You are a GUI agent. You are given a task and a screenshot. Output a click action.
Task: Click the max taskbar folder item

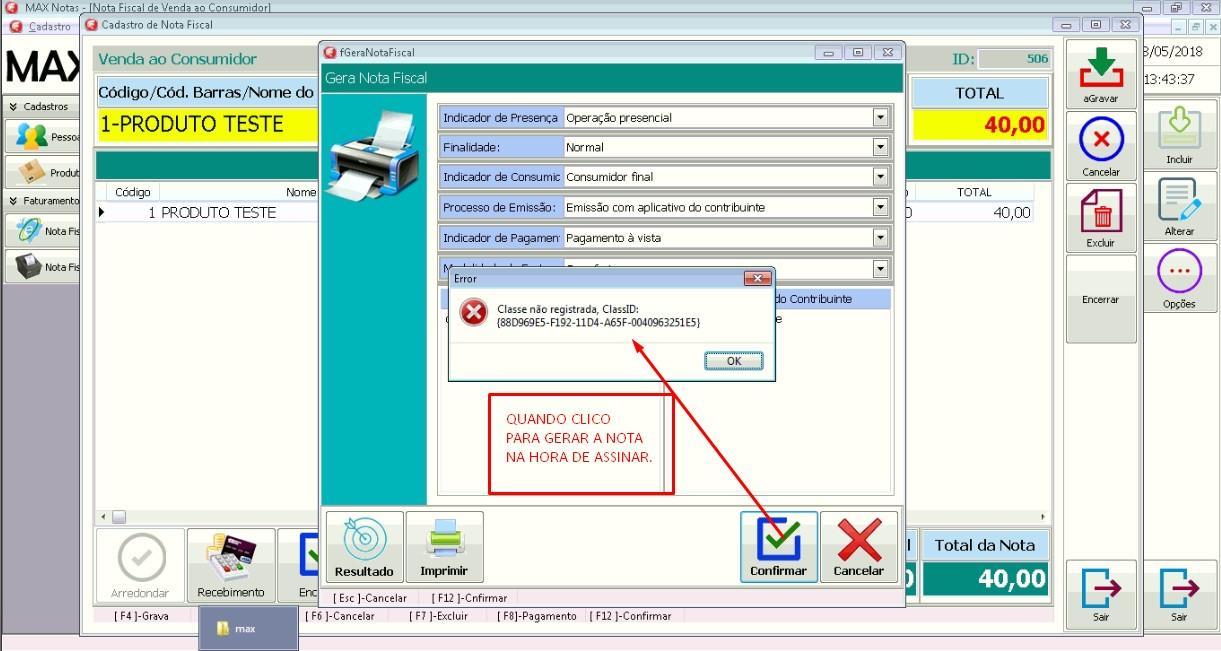tap(248, 629)
